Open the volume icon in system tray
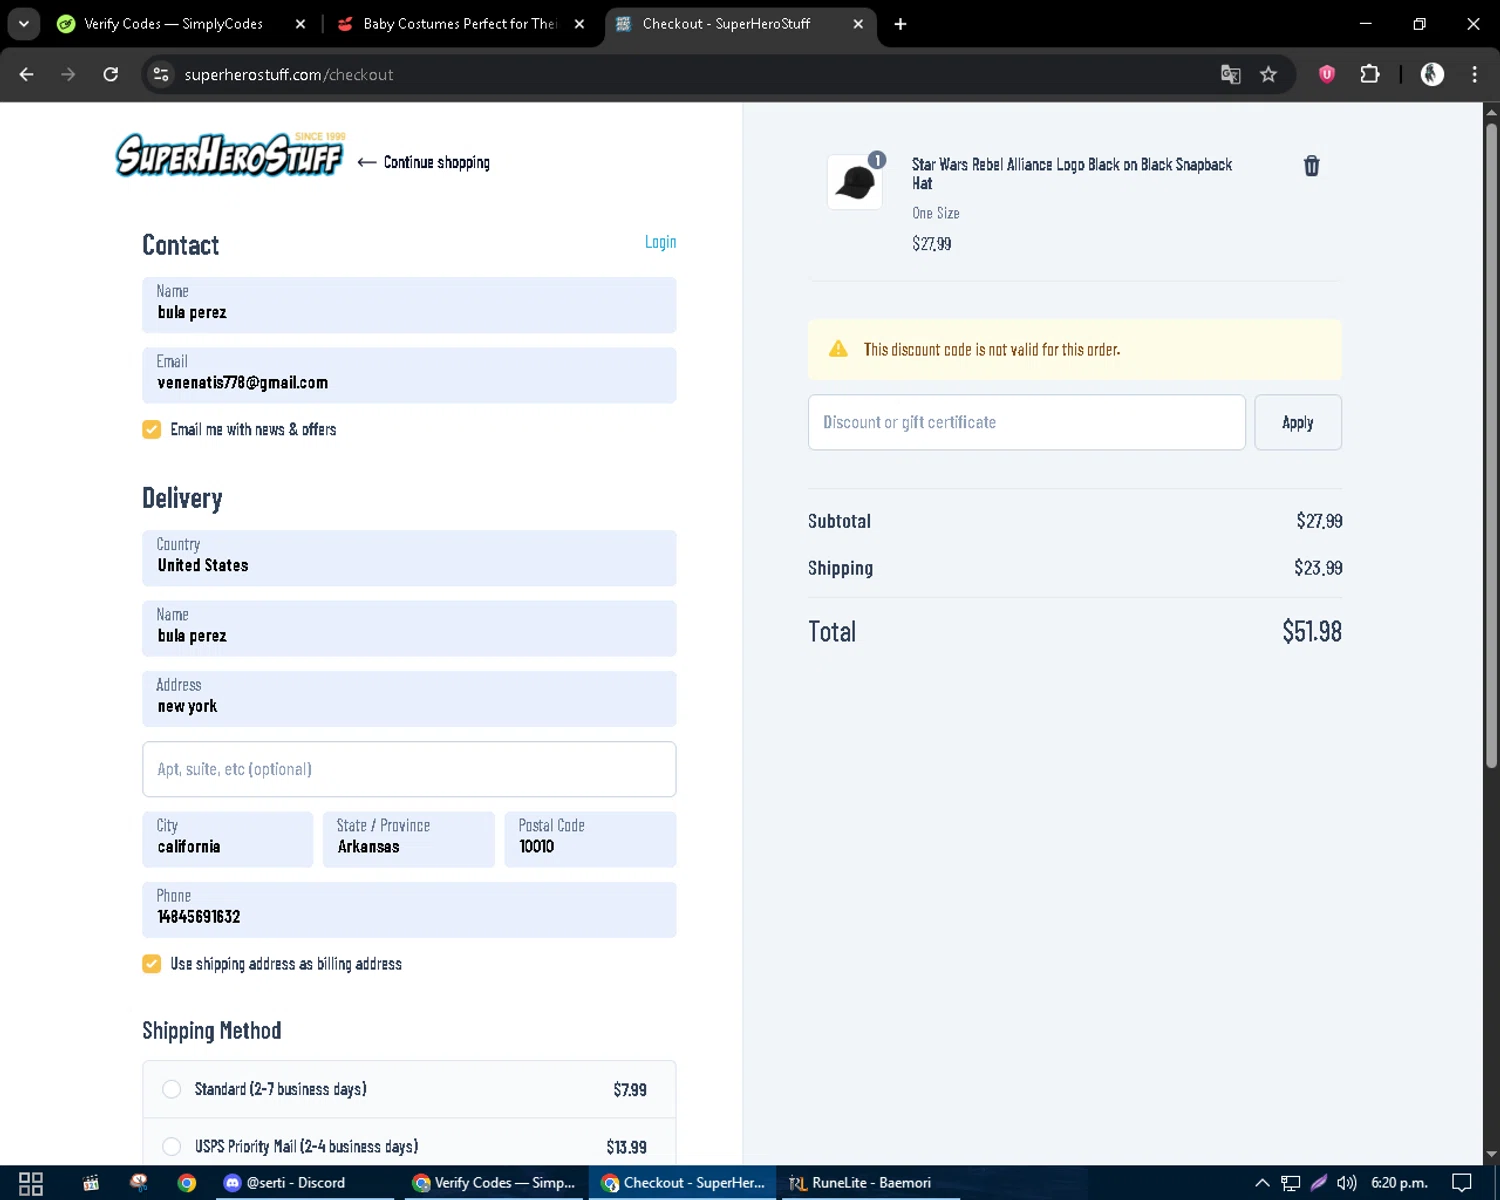 coord(1347,1183)
